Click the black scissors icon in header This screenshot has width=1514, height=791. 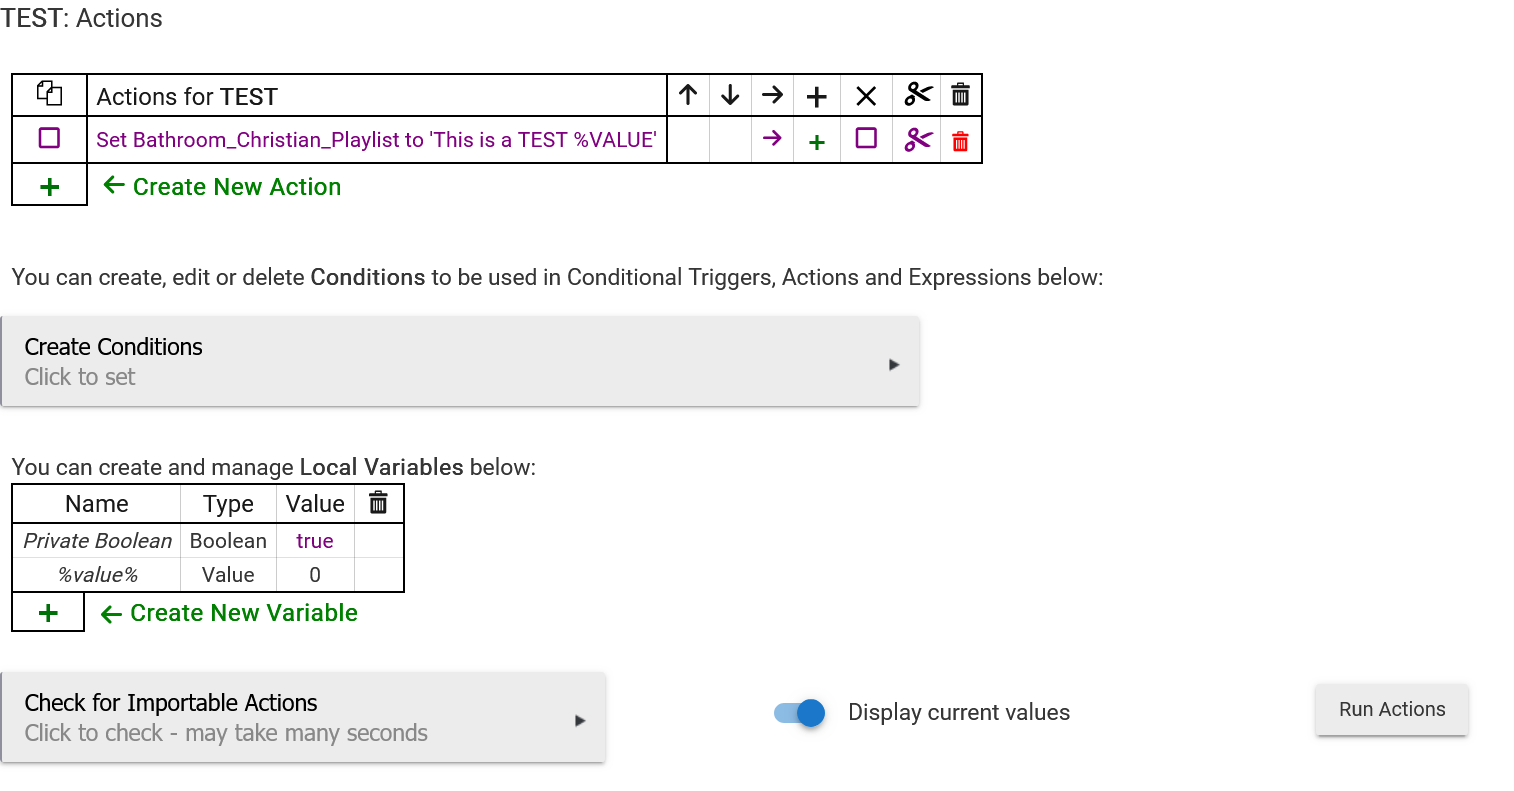[x=918, y=95]
